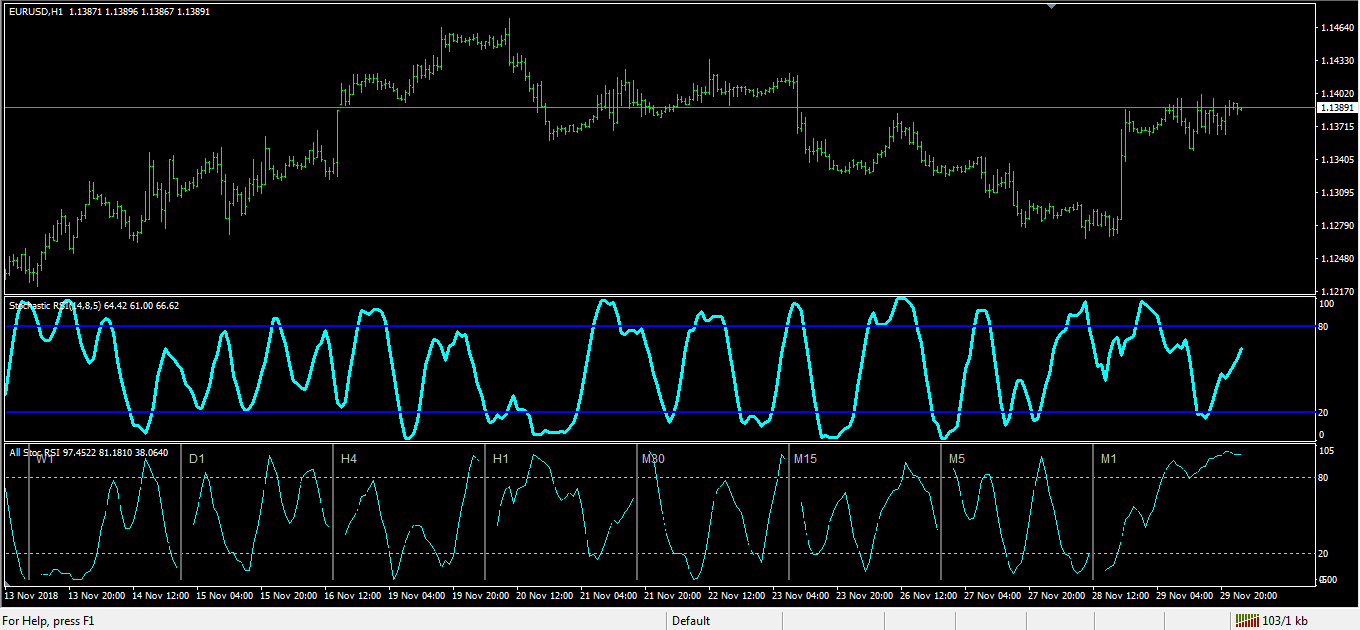
Task: Select the H4 timeframe panel label
Action: point(349,459)
